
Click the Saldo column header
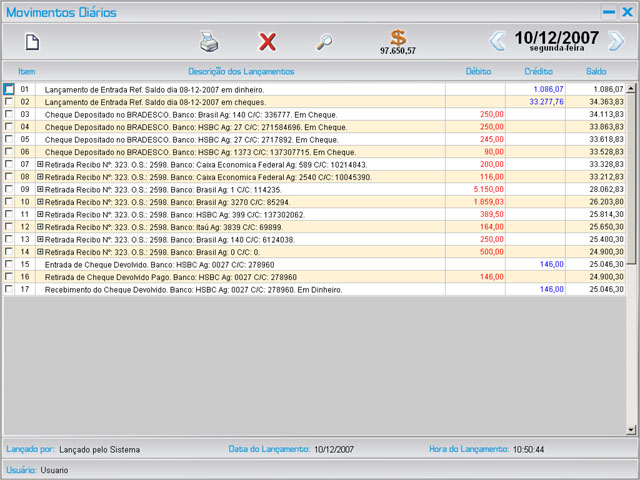tap(596, 72)
